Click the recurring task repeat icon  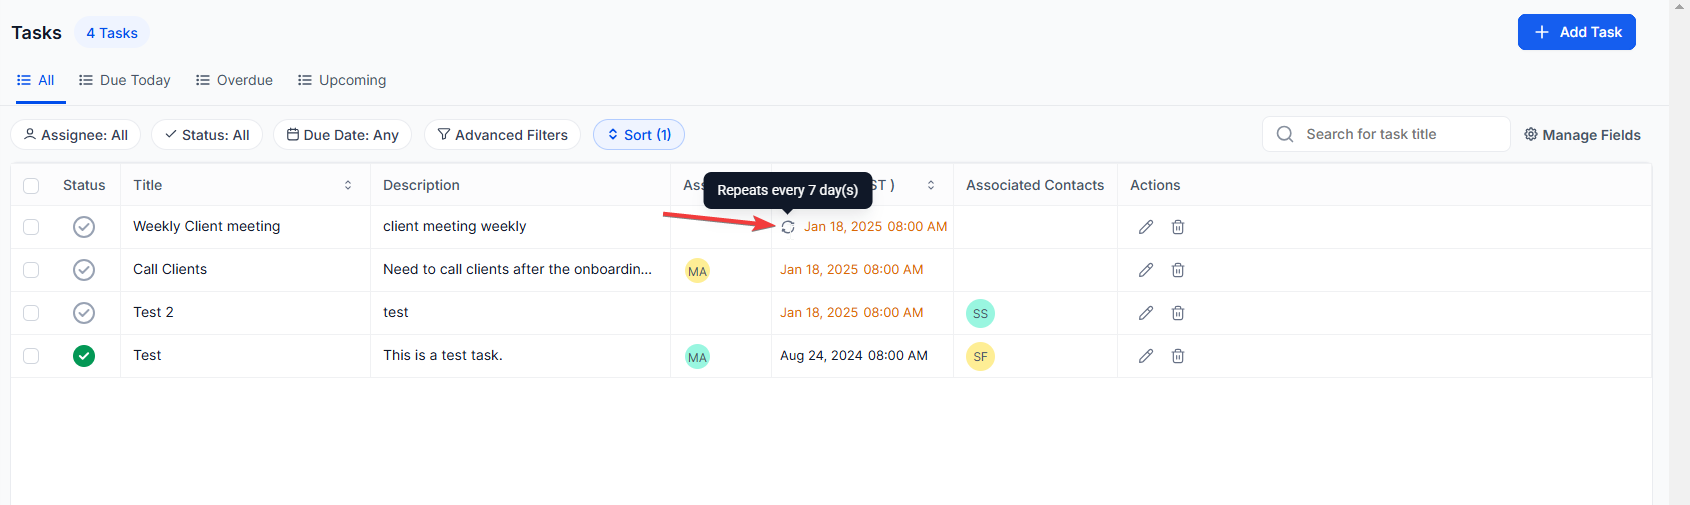pos(788,227)
